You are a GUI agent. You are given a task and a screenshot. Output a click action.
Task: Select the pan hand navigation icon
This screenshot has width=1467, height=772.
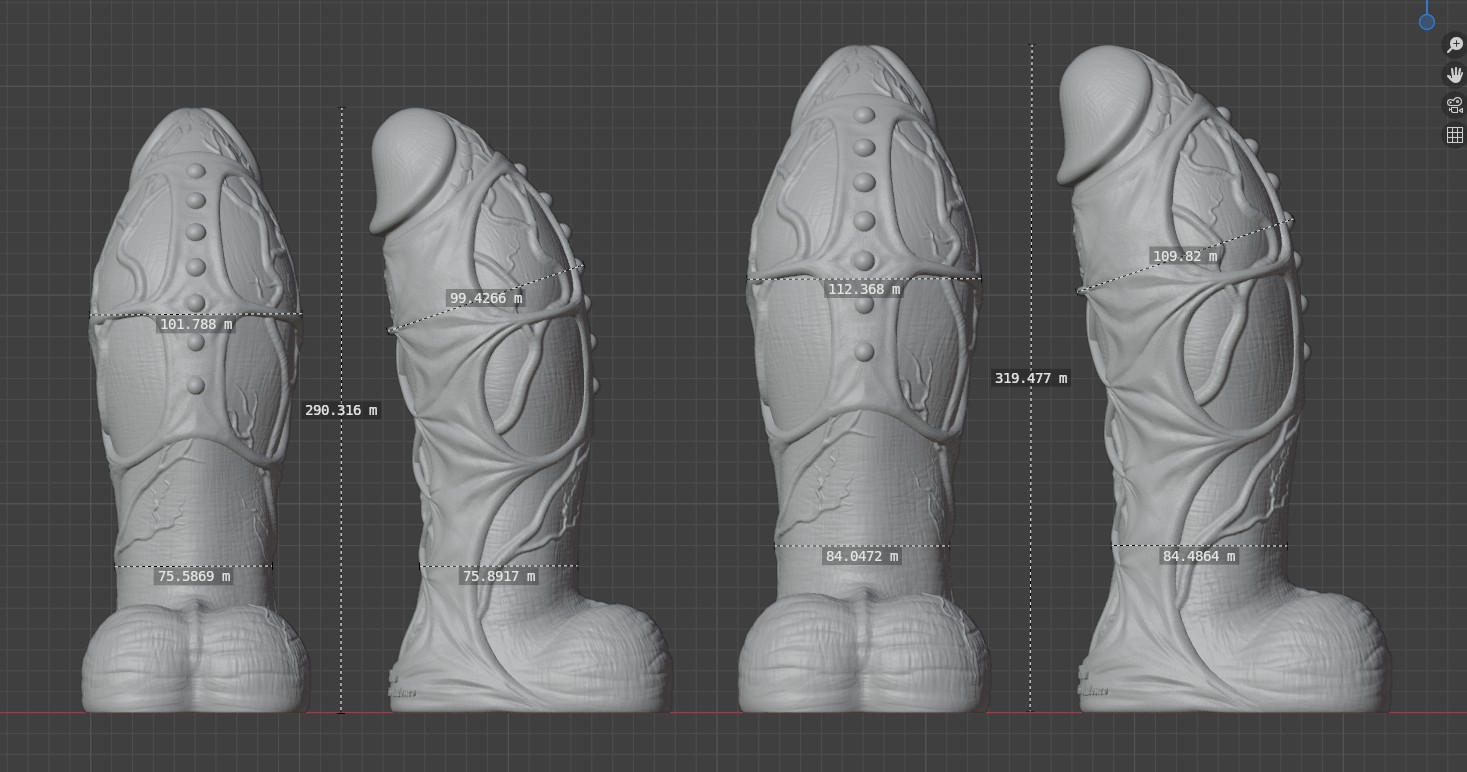pyautogui.click(x=1454, y=75)
